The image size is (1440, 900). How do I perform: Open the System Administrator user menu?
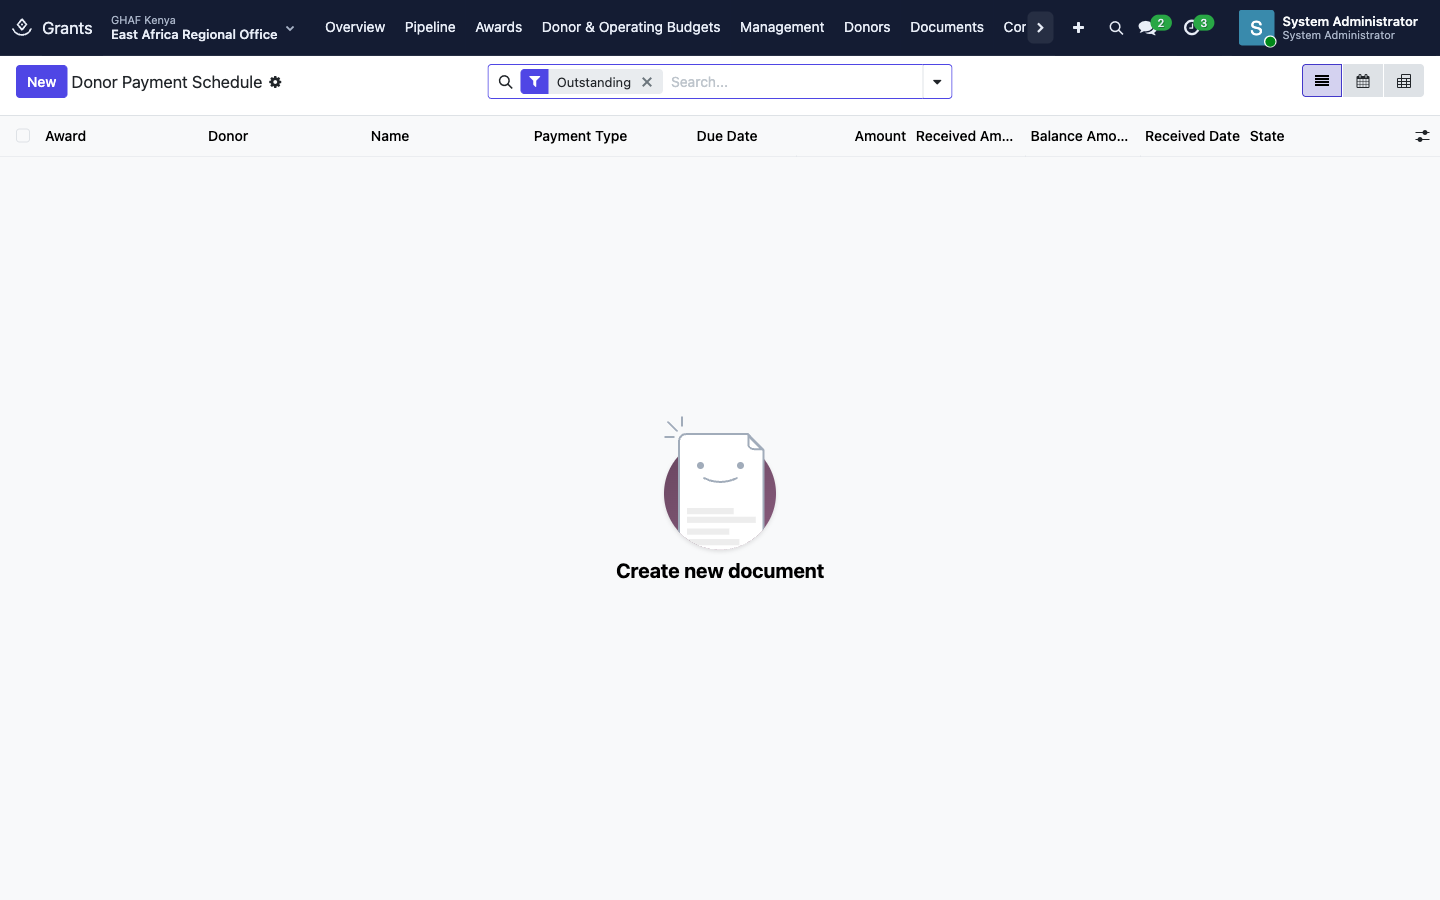[x=1330, y=28]
